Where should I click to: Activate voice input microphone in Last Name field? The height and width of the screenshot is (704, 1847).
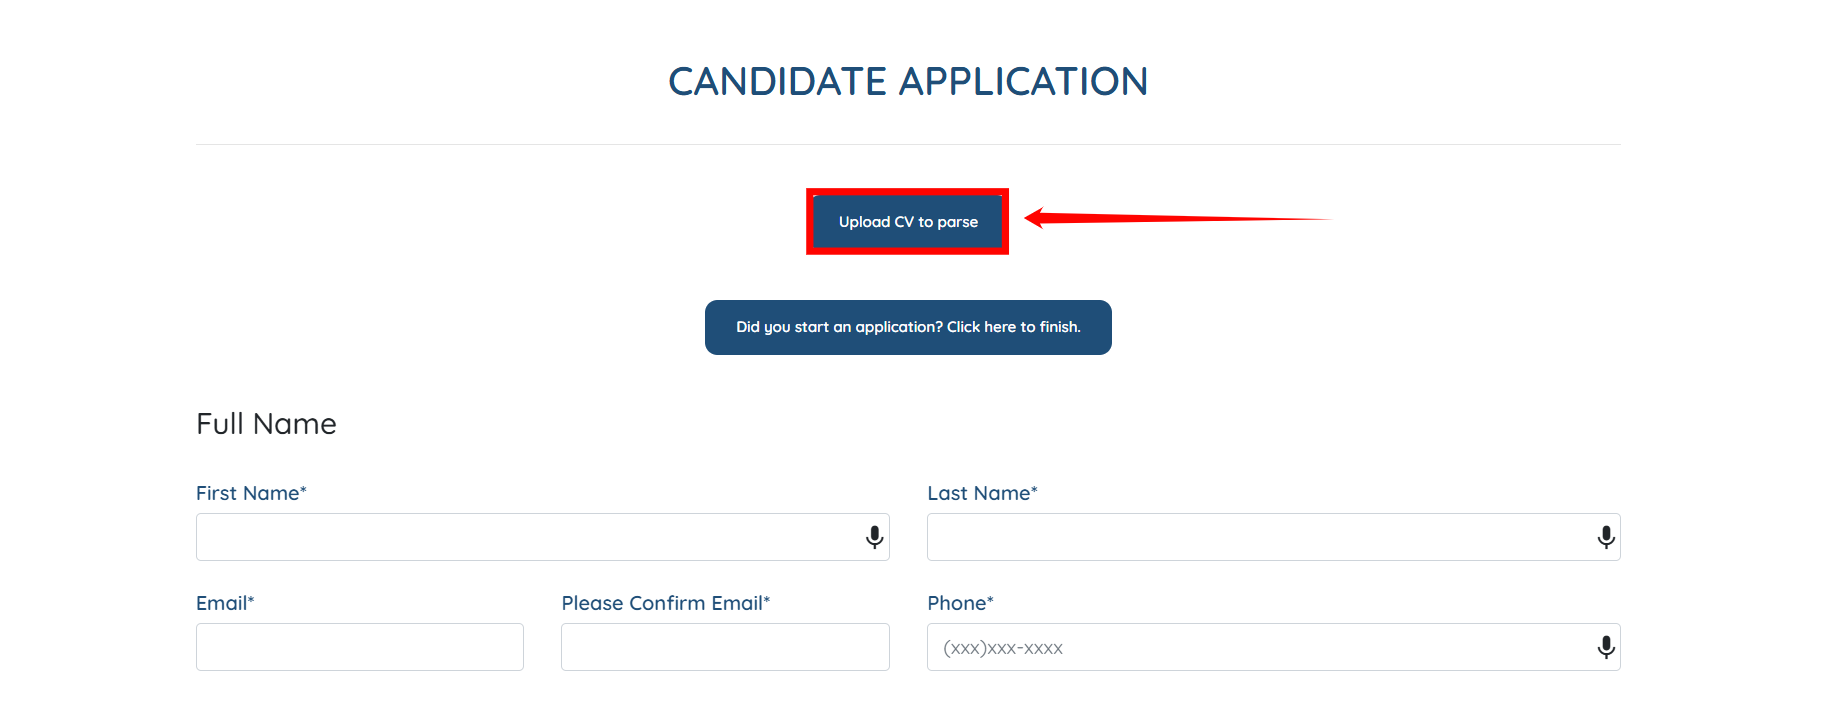pos(1606,538)
